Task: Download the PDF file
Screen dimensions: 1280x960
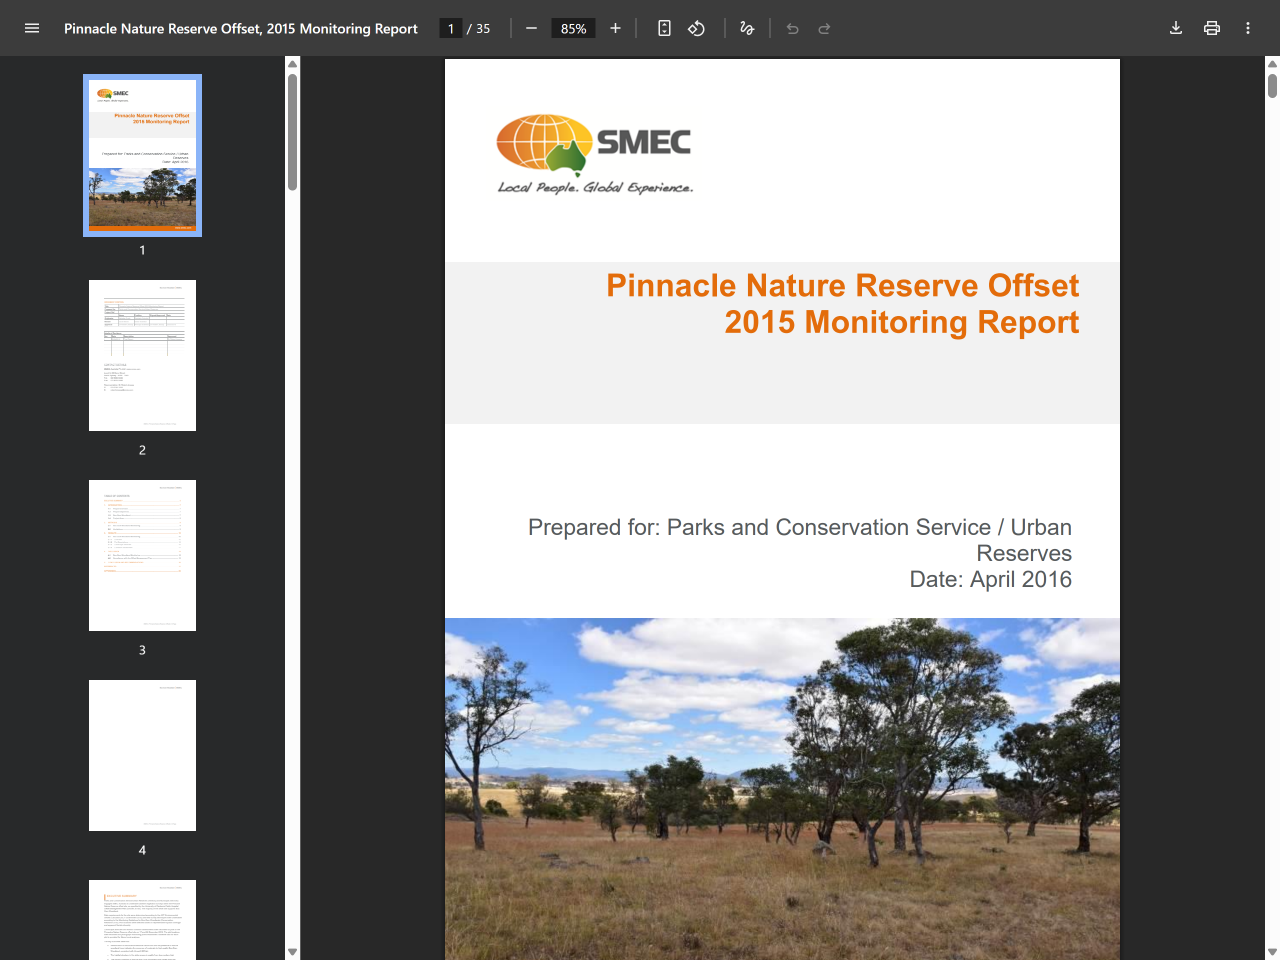Action: click(x=1176, y=28)
